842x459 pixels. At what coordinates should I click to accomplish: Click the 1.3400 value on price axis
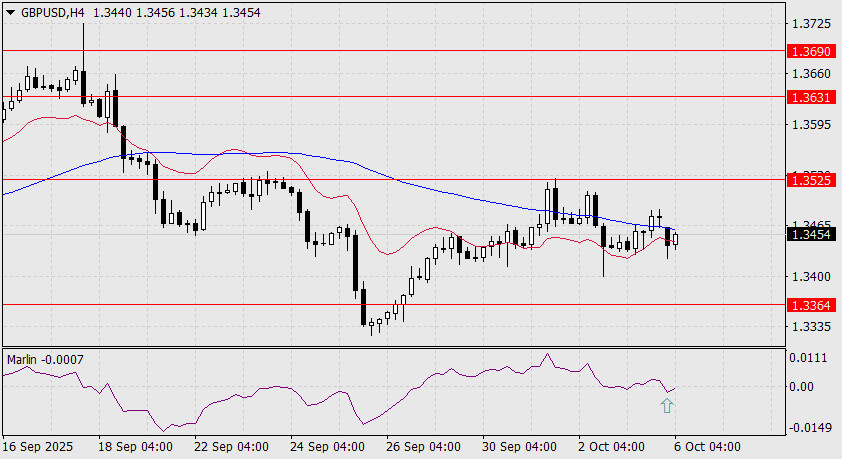811,277
